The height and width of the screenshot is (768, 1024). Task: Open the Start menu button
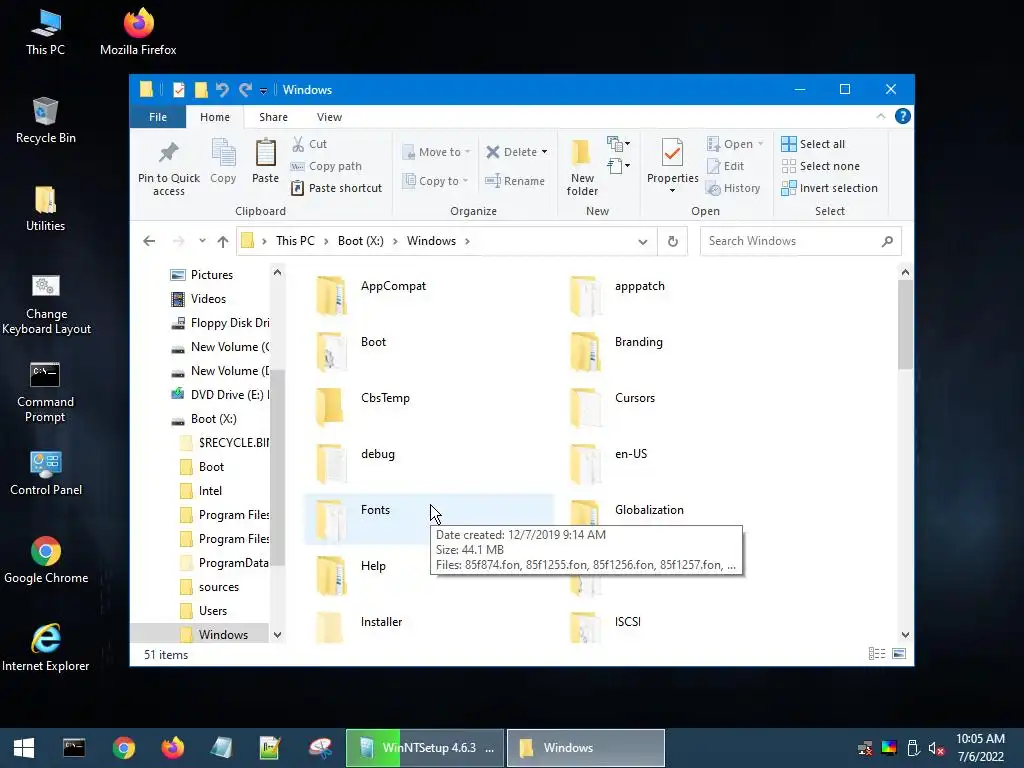[x=24, y=748]
